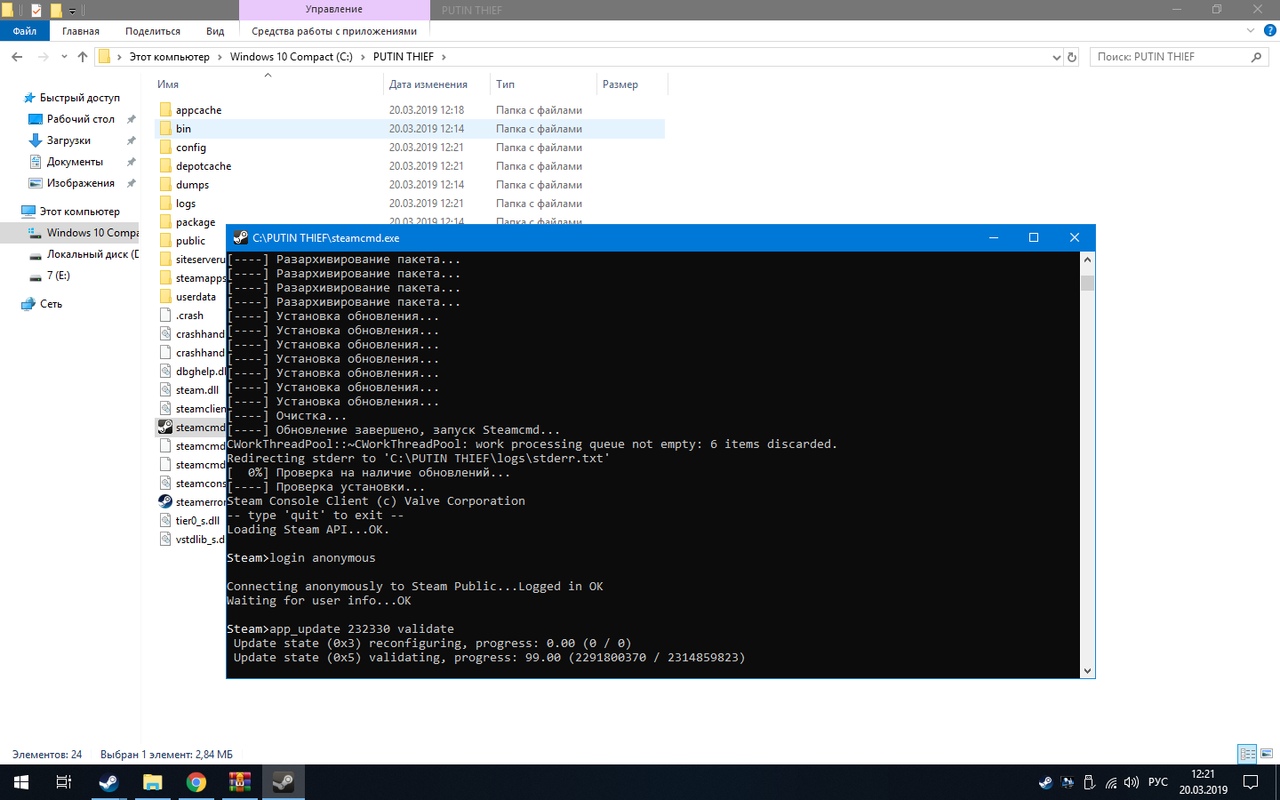This screenshot has height=800, width=1280.
Task: Expand Windows 10 Compact (C:) breadcrumb arrow
Action: click(363, 57)
